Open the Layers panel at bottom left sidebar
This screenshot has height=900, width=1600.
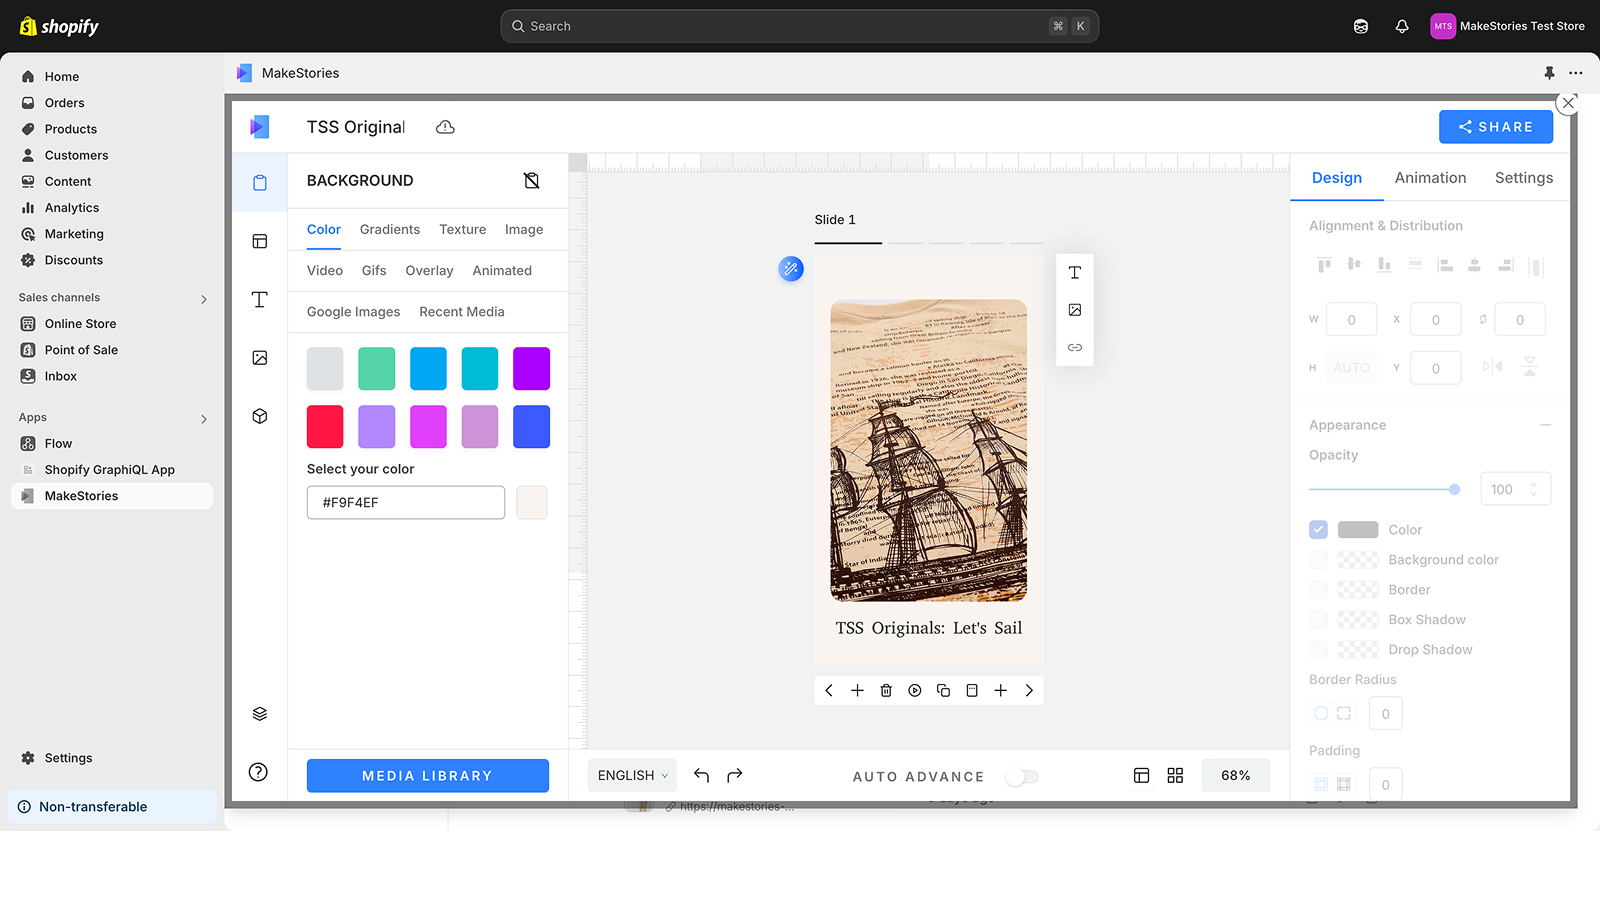click(259, 713)
